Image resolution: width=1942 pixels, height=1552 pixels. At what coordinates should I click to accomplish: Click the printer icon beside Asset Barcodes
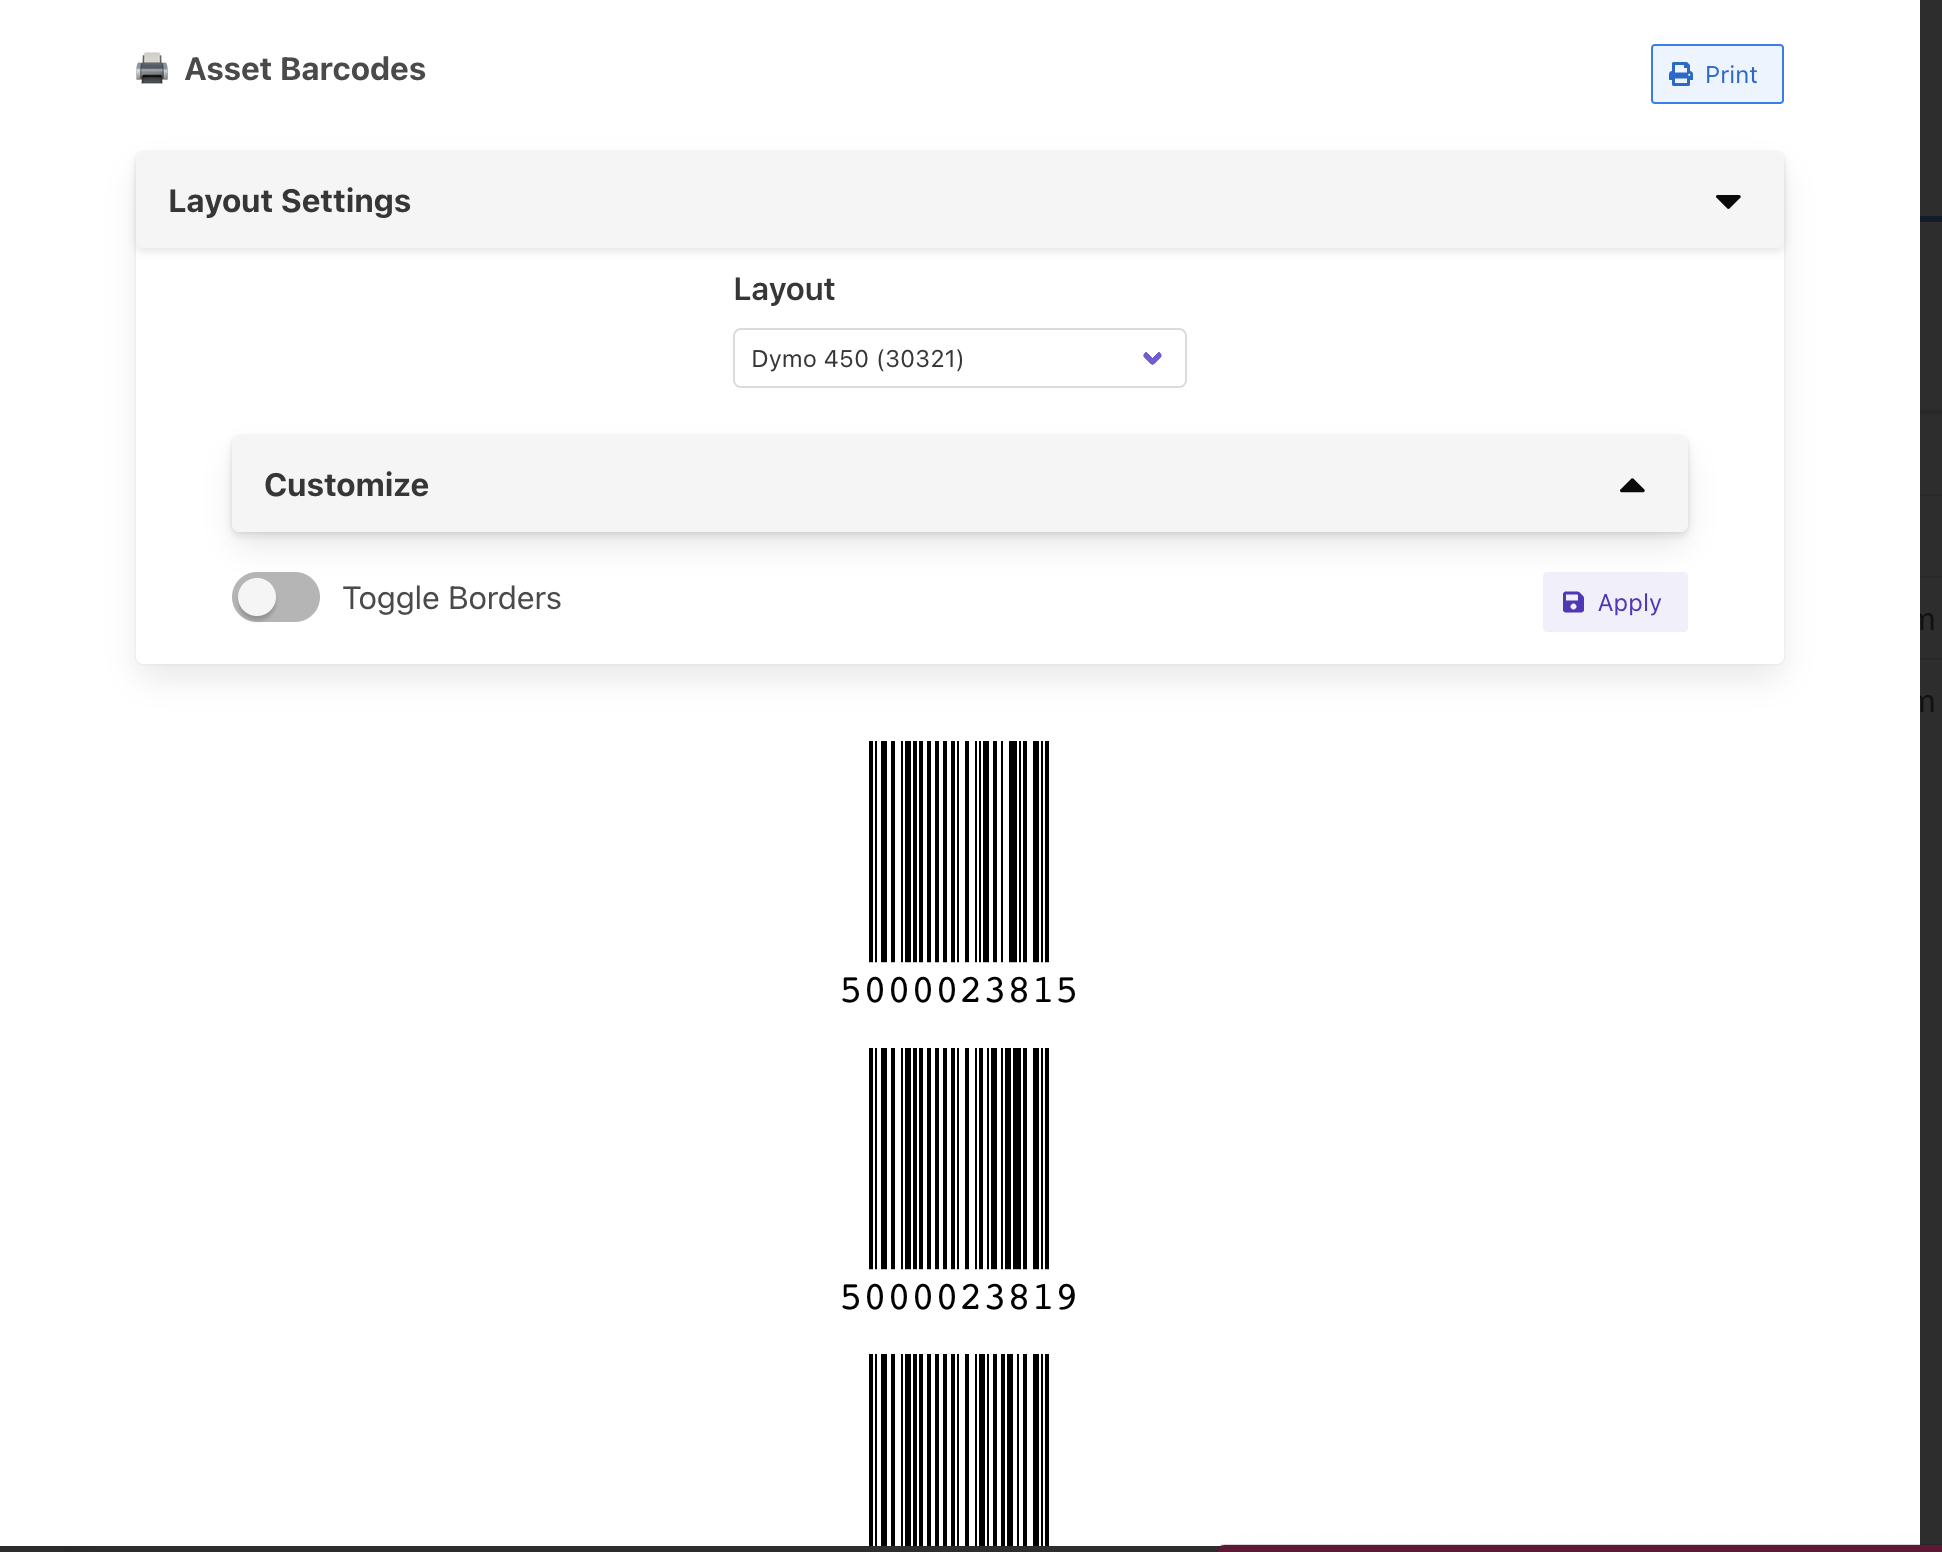[152, 69]
